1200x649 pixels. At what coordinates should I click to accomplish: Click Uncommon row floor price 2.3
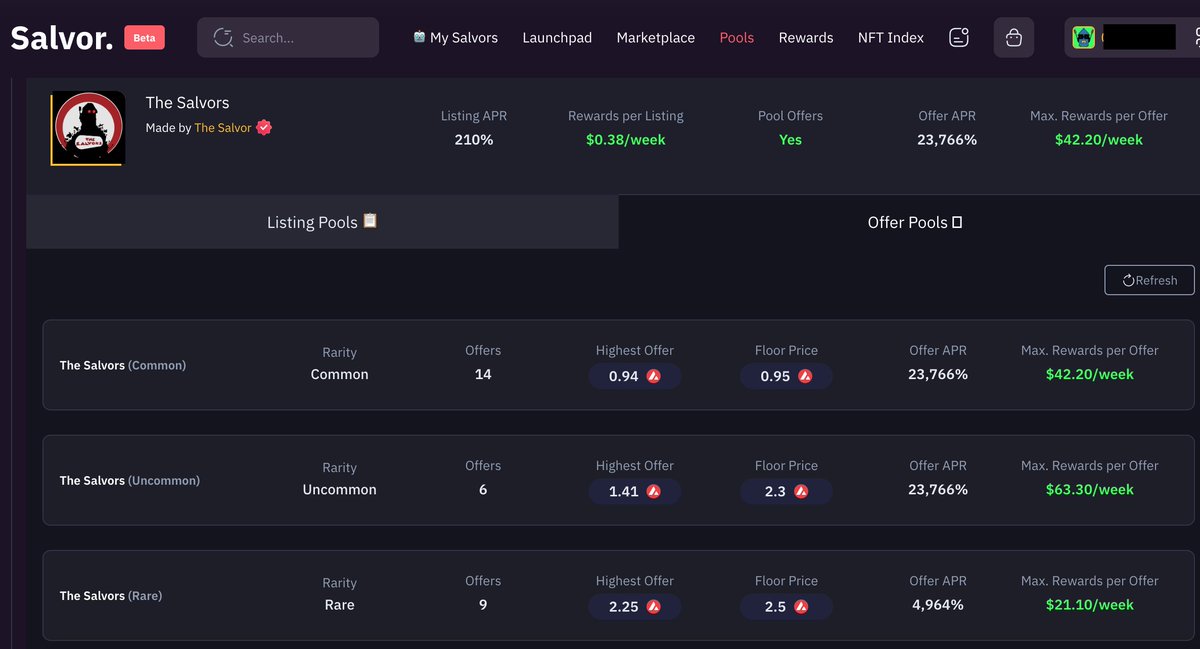click(786, 491)
